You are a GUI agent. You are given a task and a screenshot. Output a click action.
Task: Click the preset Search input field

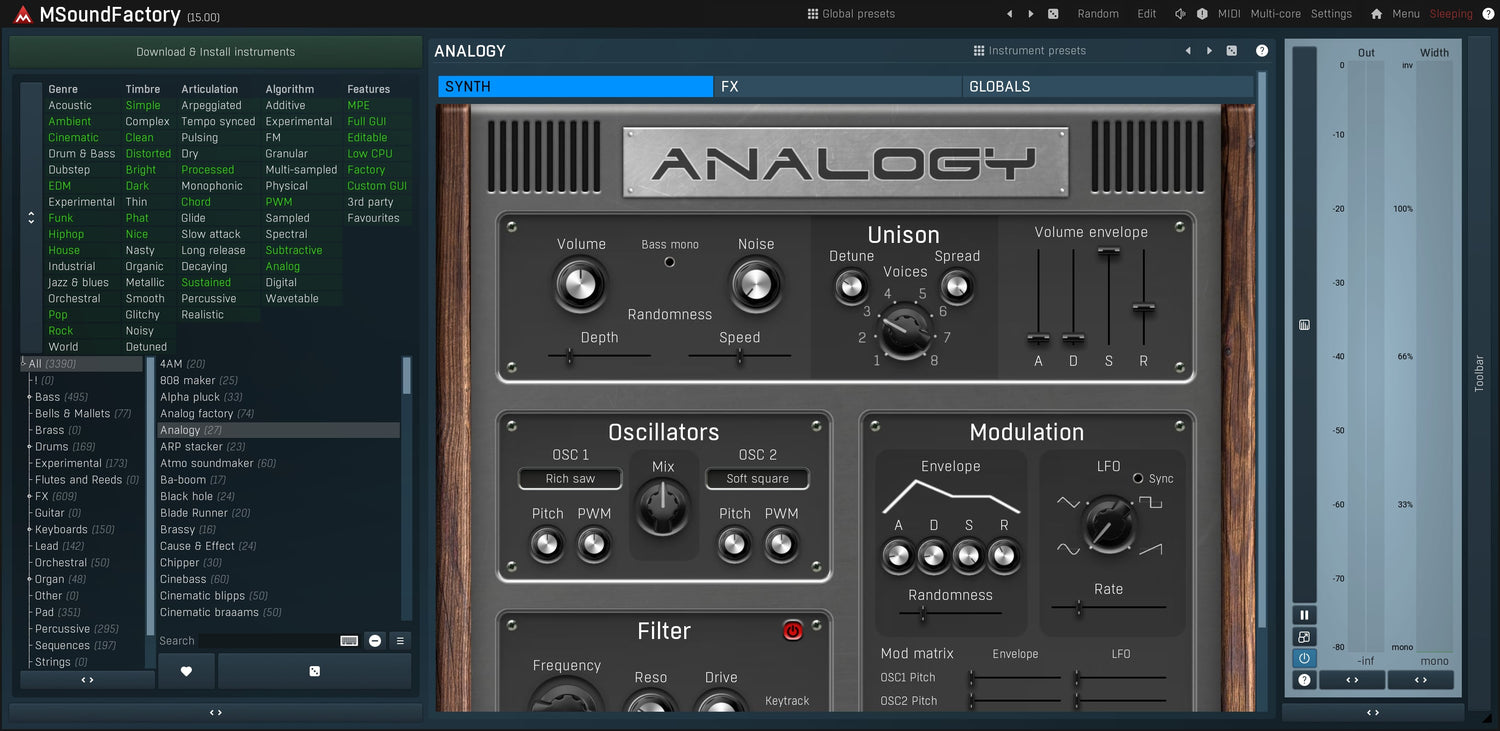pos(267,641)
